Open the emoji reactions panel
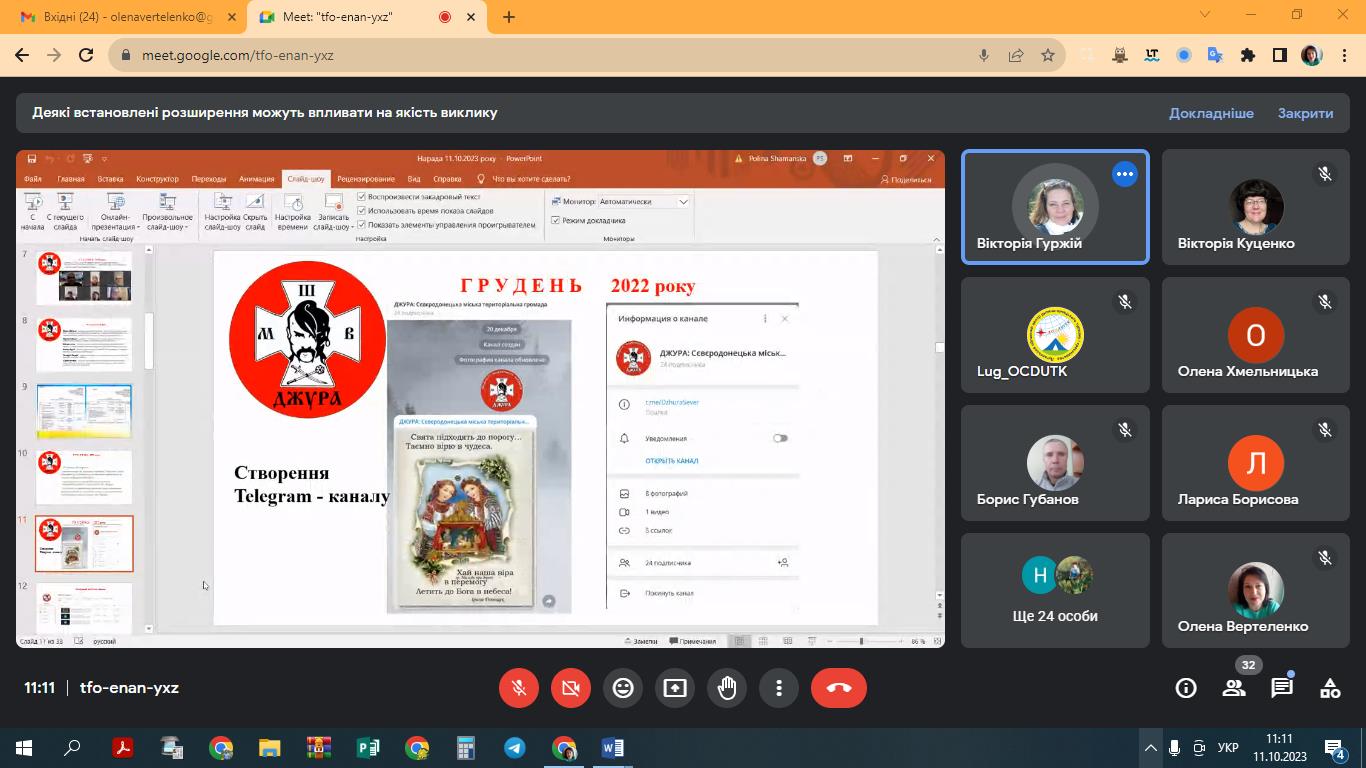1366x768 pixels. click(623, 688)
